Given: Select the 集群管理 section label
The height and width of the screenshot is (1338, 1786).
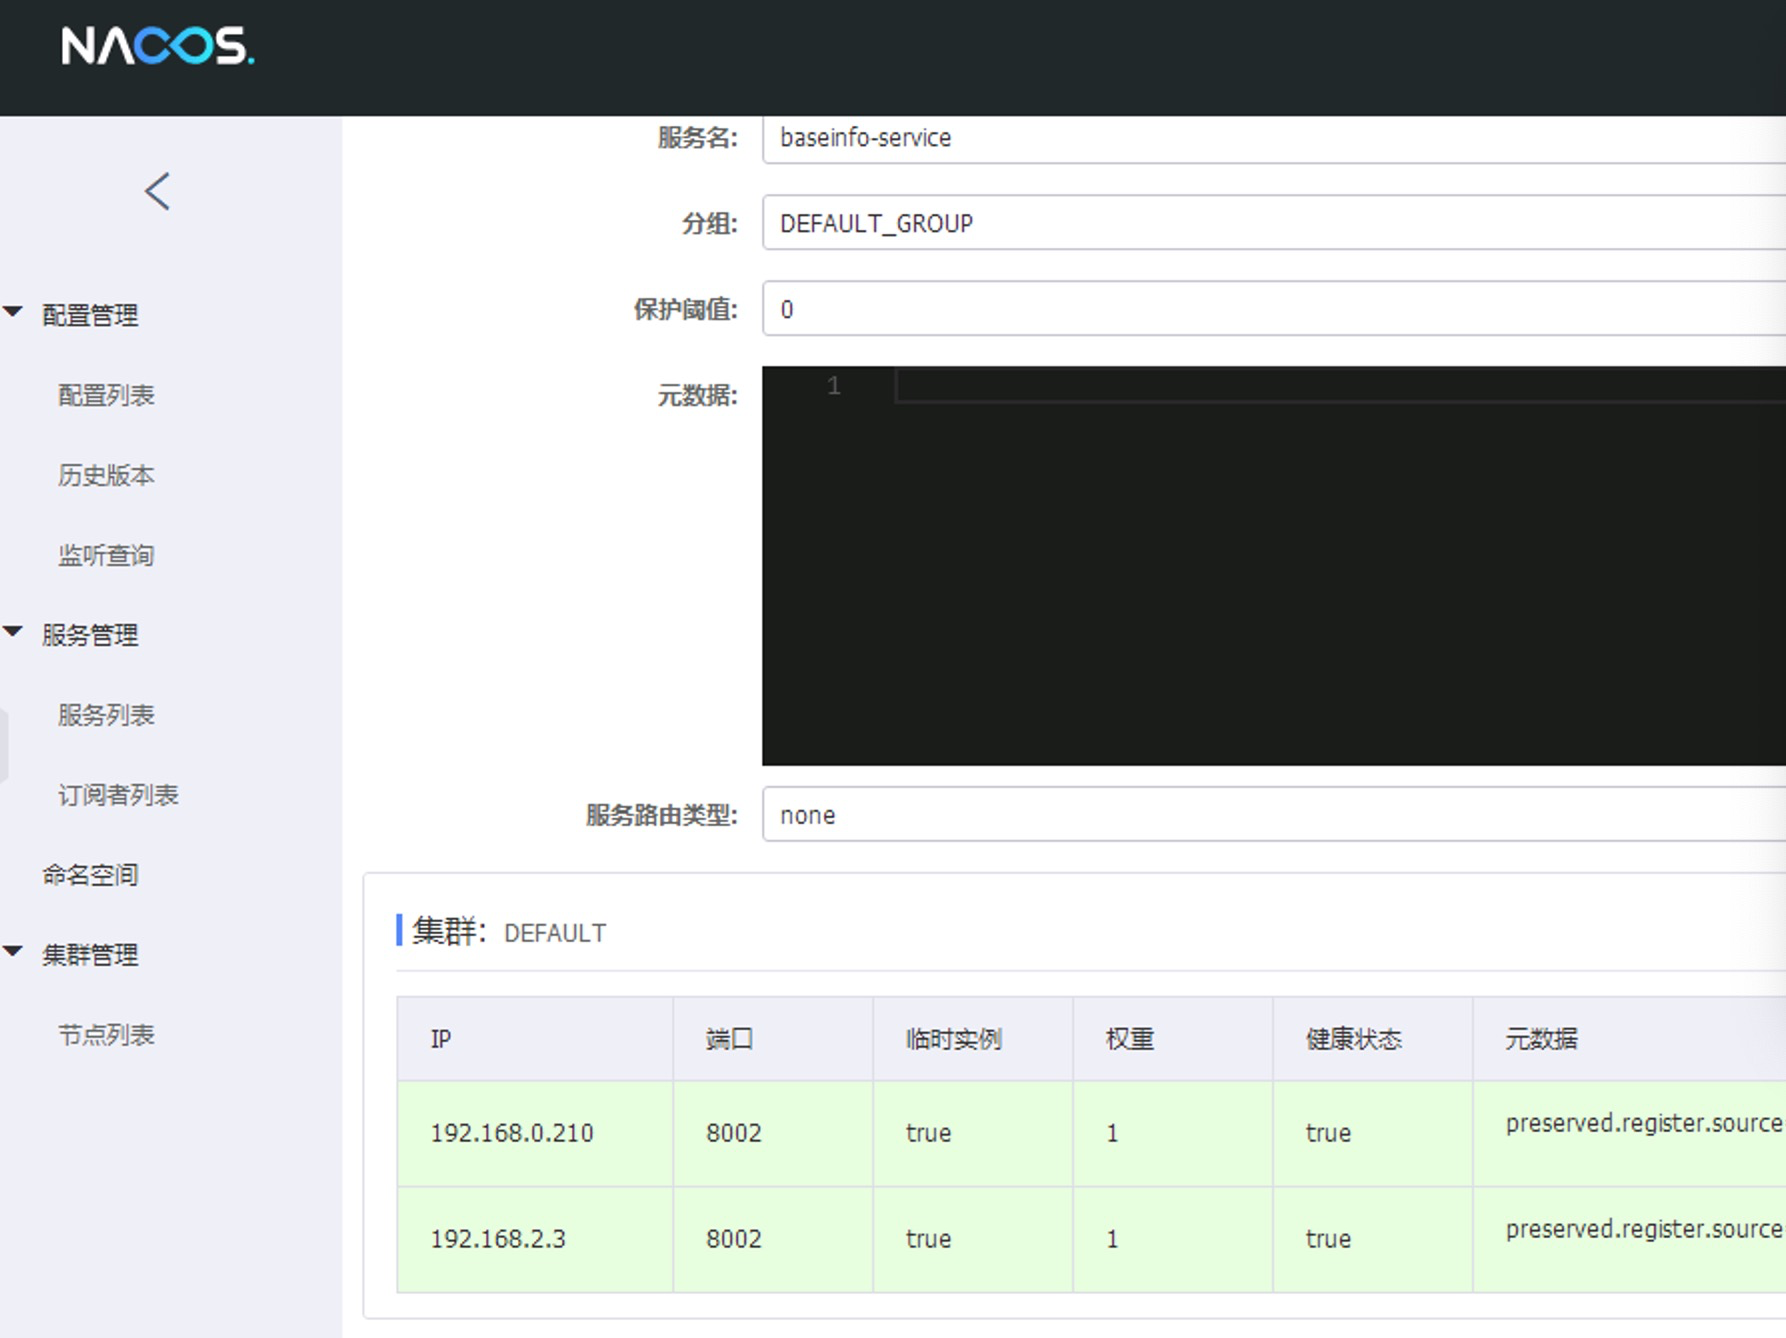Looking at the screenshot, I should pos(90,955).
